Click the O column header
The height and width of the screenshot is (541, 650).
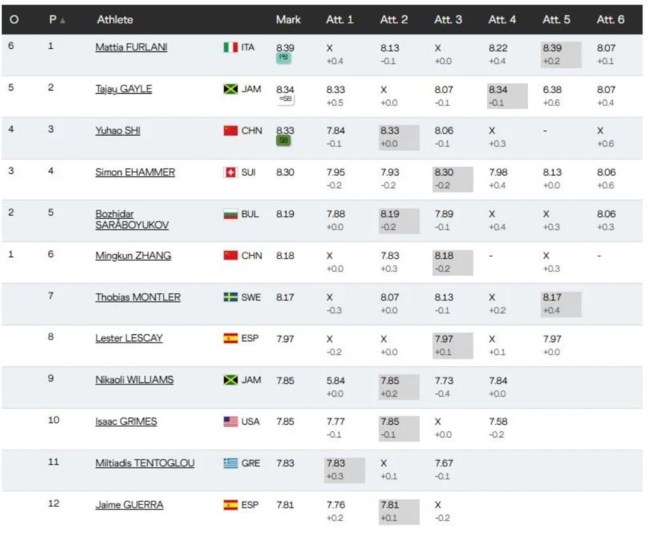tap(14, 19)
